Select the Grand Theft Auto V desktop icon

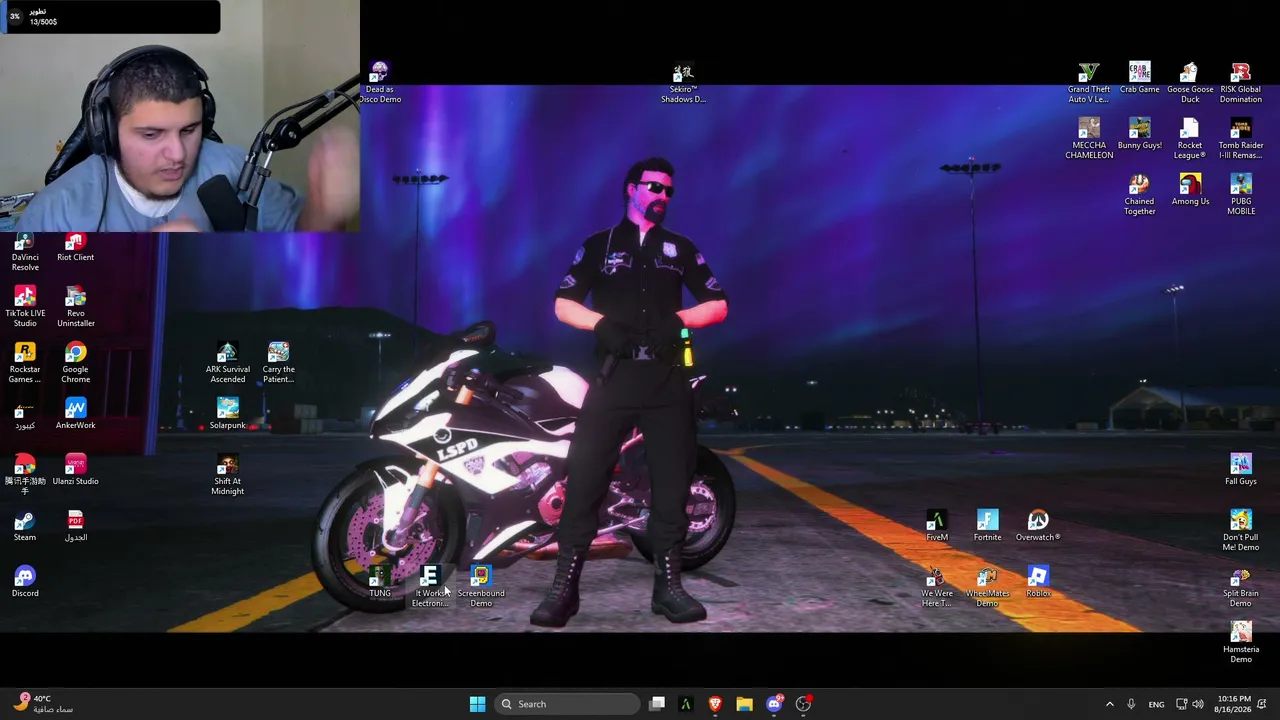point(1088,83)
